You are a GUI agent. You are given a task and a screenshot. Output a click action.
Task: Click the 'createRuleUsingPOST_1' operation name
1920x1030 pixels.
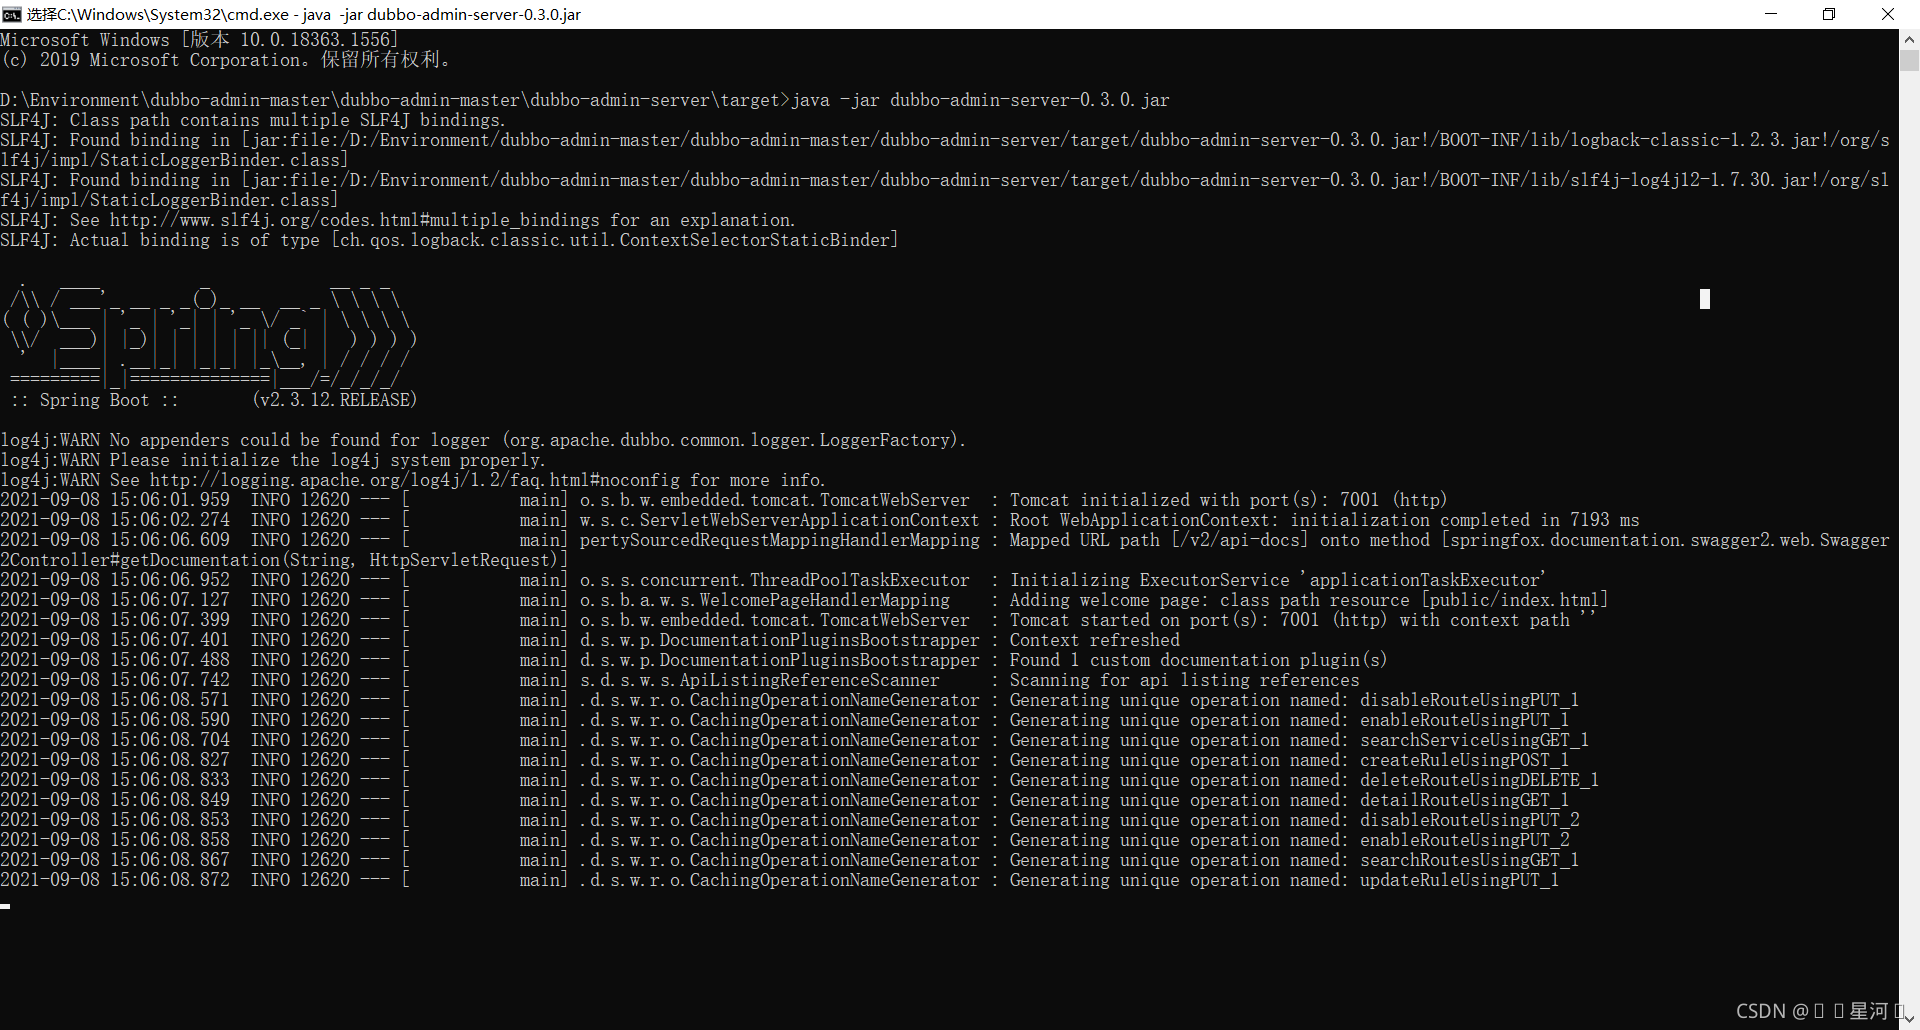click(x=1464, y=760)
